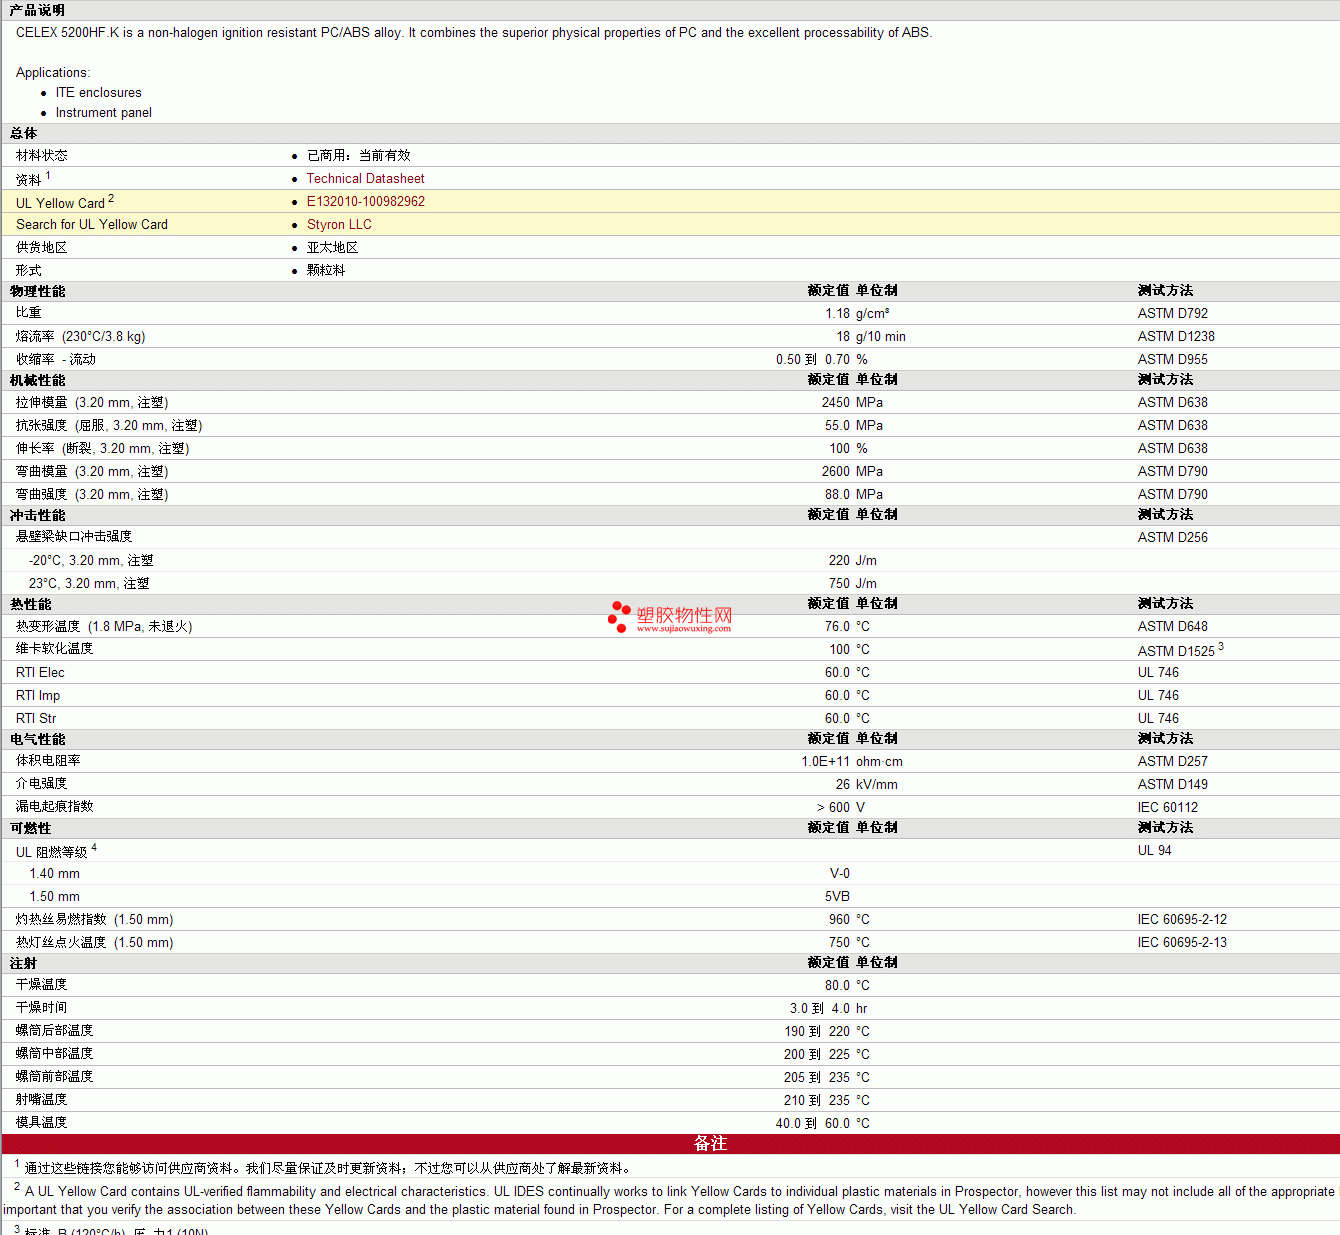
Task: Select the -20°C impact value 220
Action: (839, 560)
